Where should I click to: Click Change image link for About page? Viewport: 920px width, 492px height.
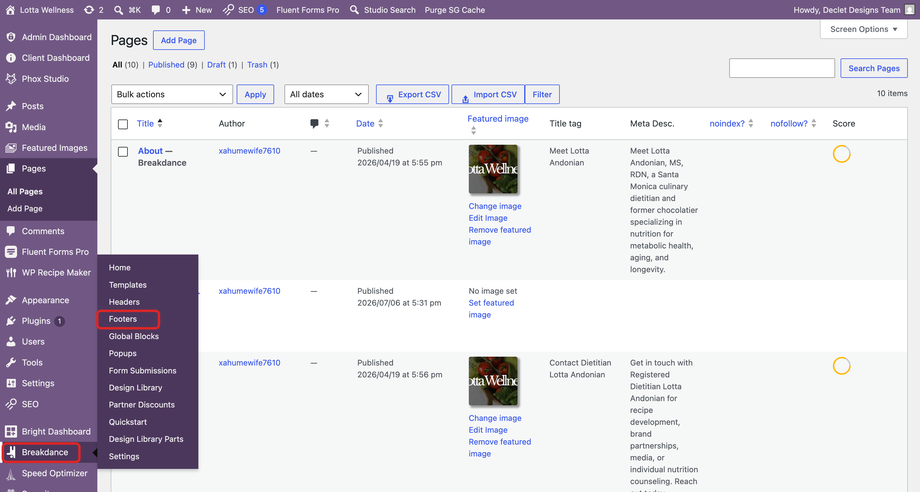tap(495, 206)
